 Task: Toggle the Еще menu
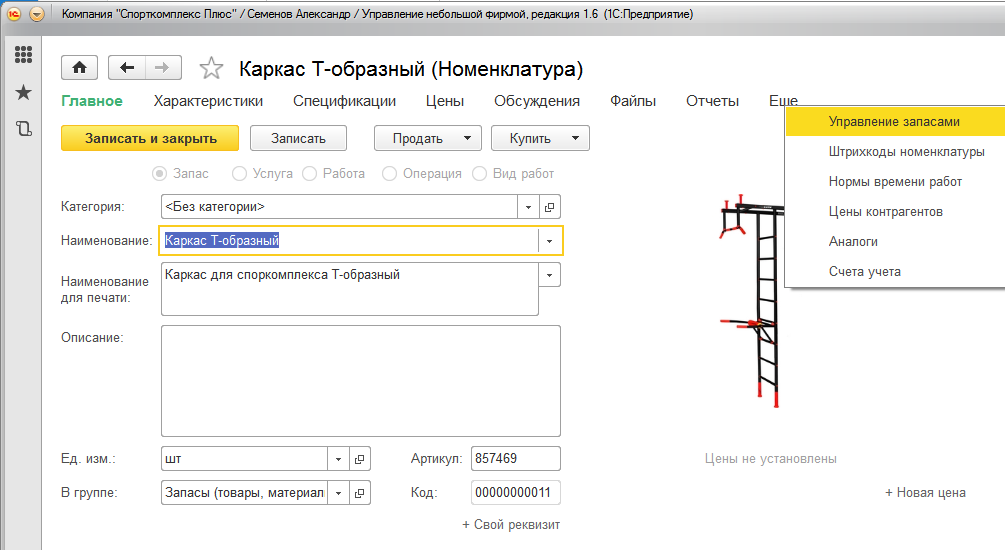tap(783, 101)
